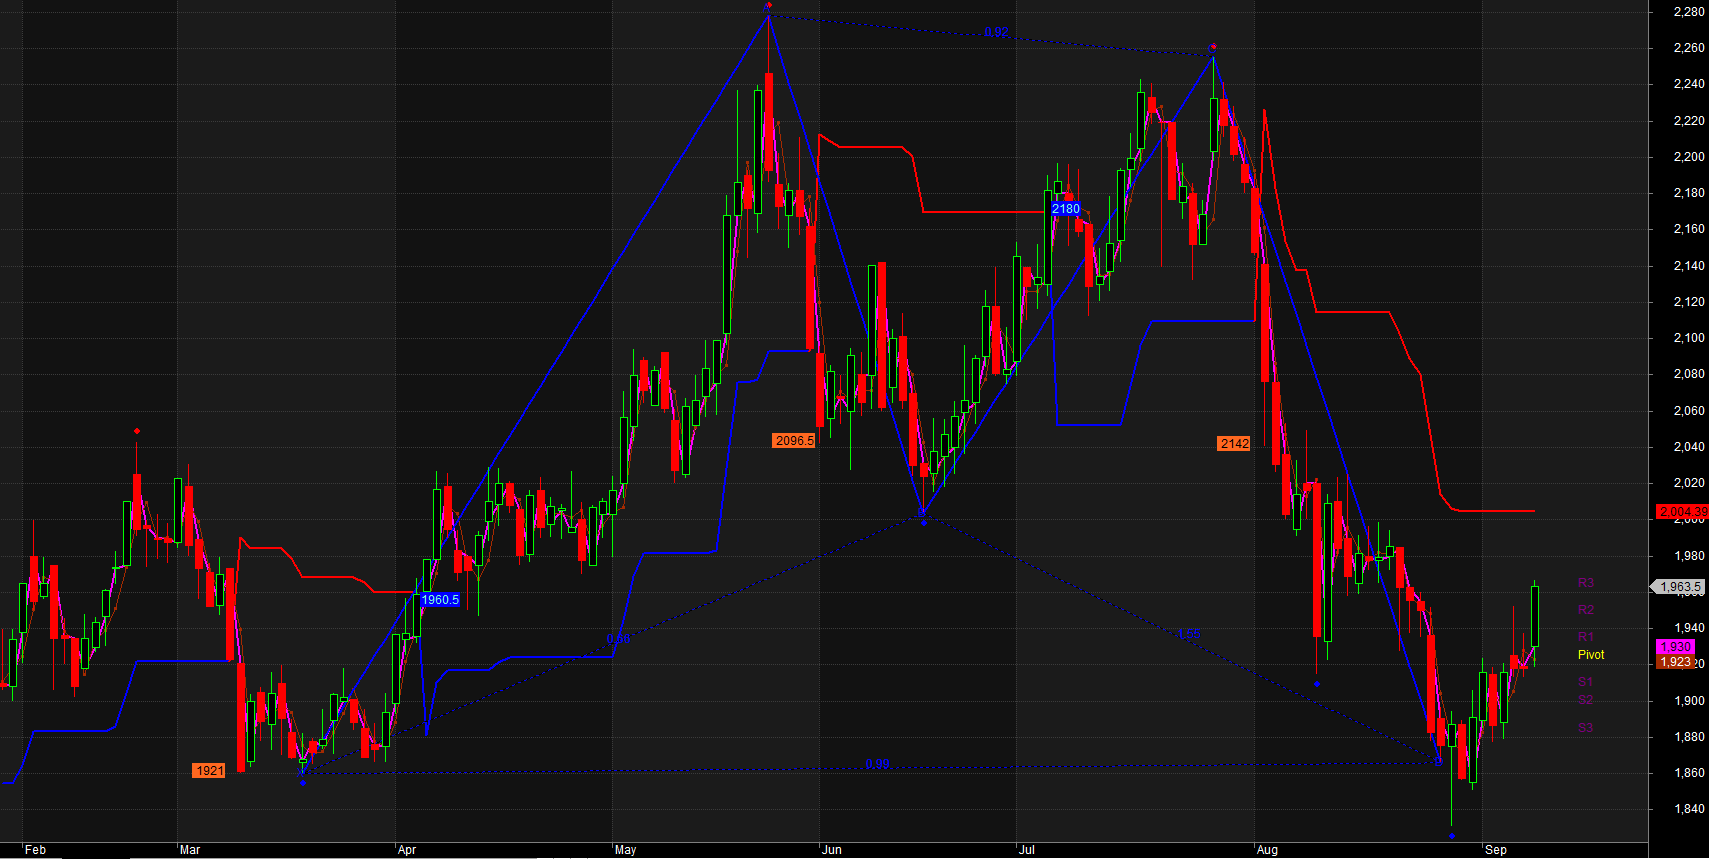Click the red diamond above the February high
Viewport: 1709px width, 859px height.
point(137,431)
